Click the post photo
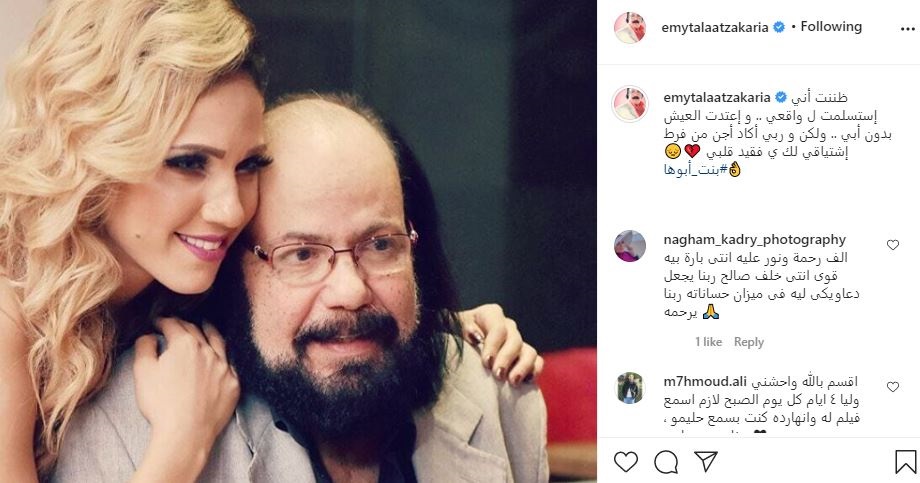920x483 pixels. [x=298, y=241]
